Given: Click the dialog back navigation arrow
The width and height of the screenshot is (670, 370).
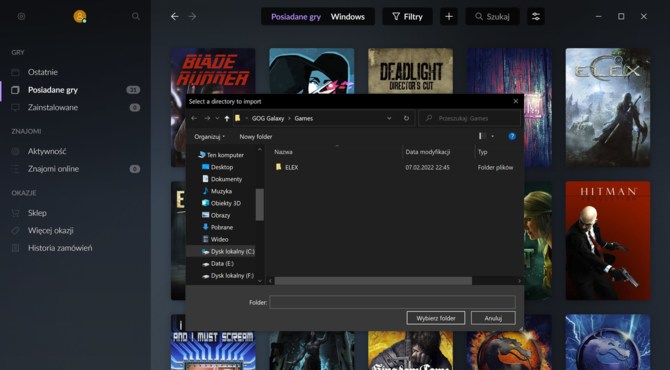Looking at the screenshot, I should click(194, 118).
